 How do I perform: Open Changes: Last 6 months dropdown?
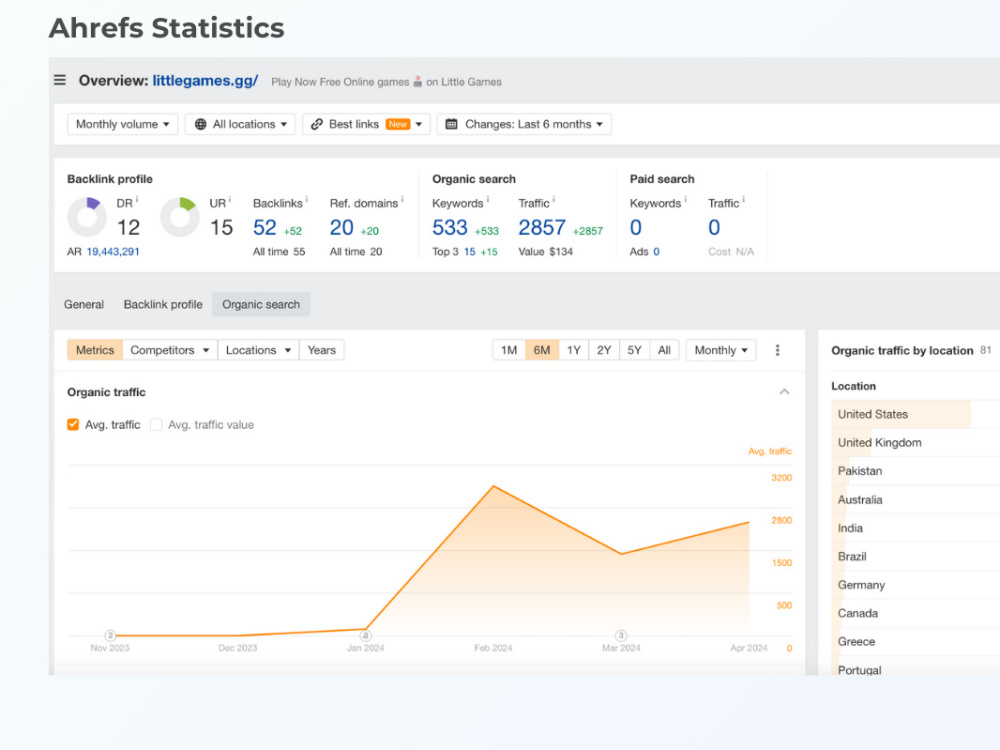pos(524,124)
